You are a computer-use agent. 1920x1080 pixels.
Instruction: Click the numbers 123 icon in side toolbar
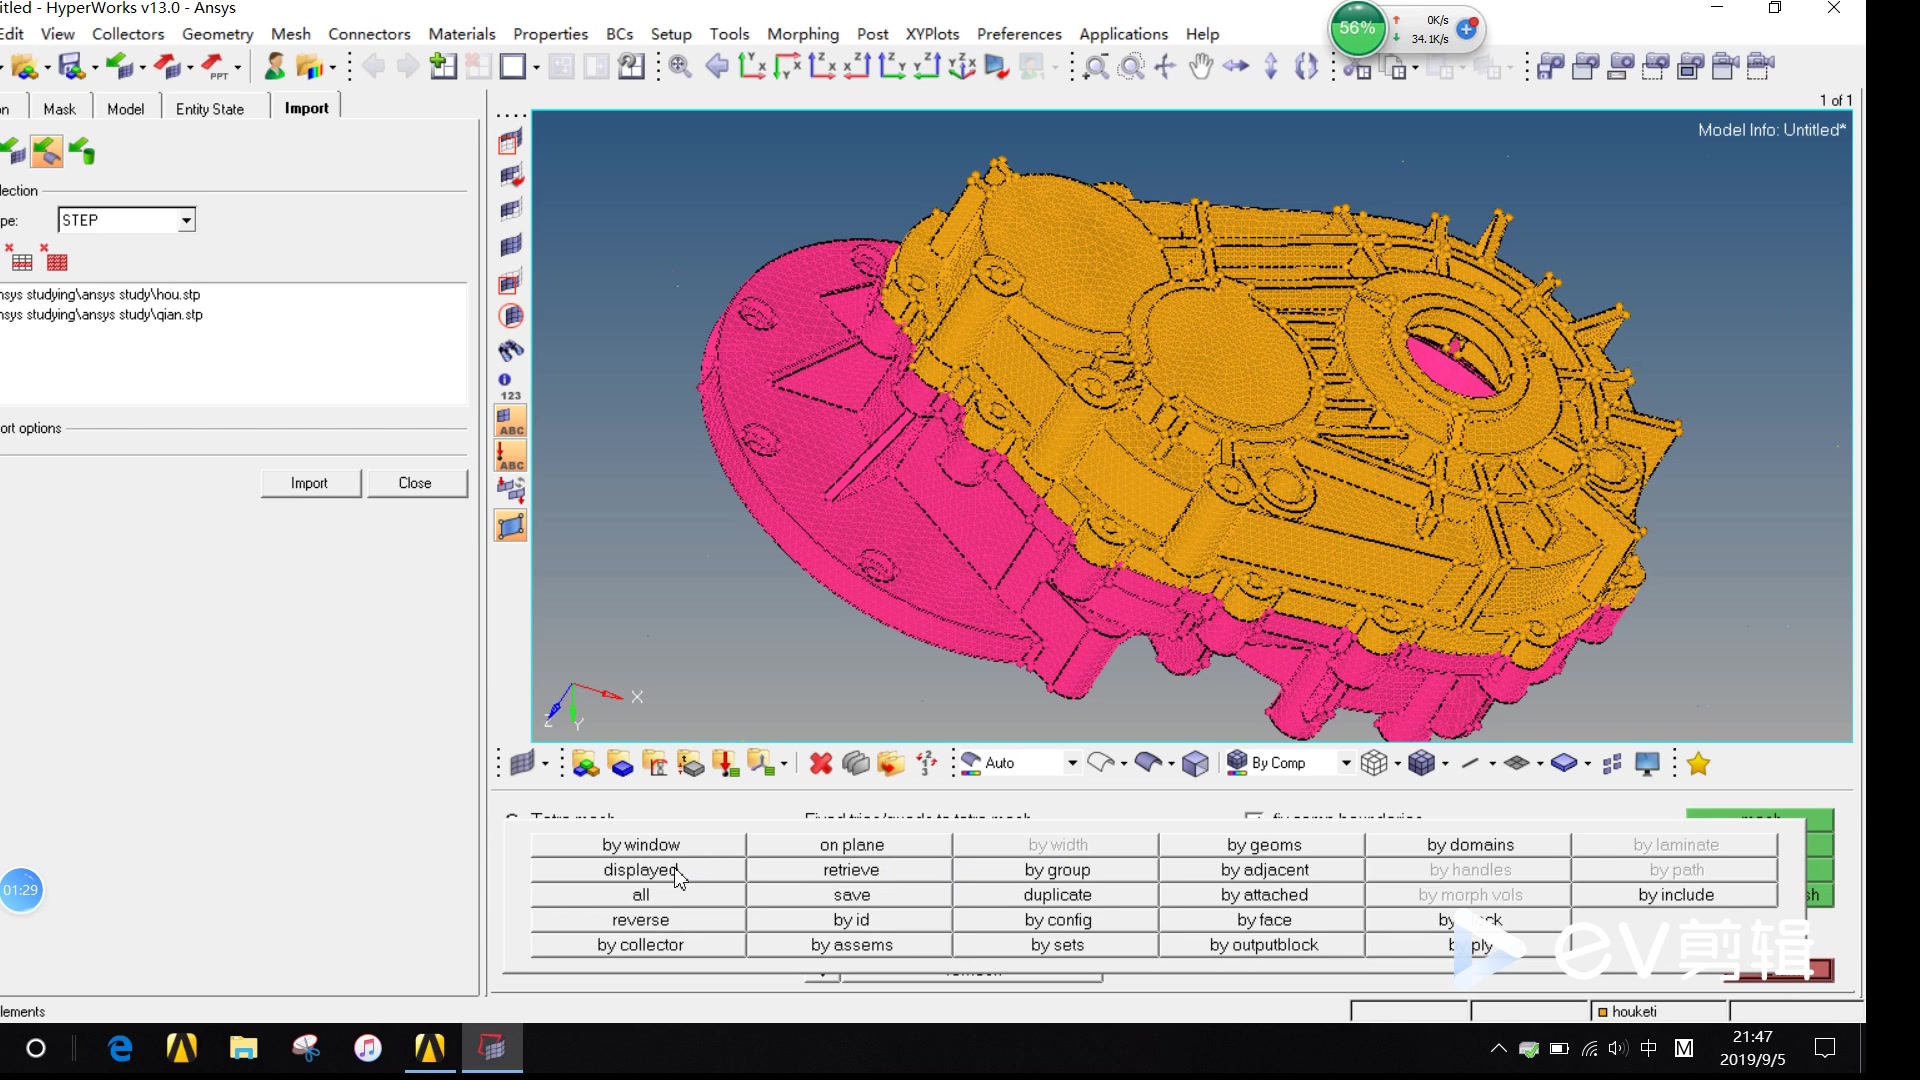[x=510, y=386]
